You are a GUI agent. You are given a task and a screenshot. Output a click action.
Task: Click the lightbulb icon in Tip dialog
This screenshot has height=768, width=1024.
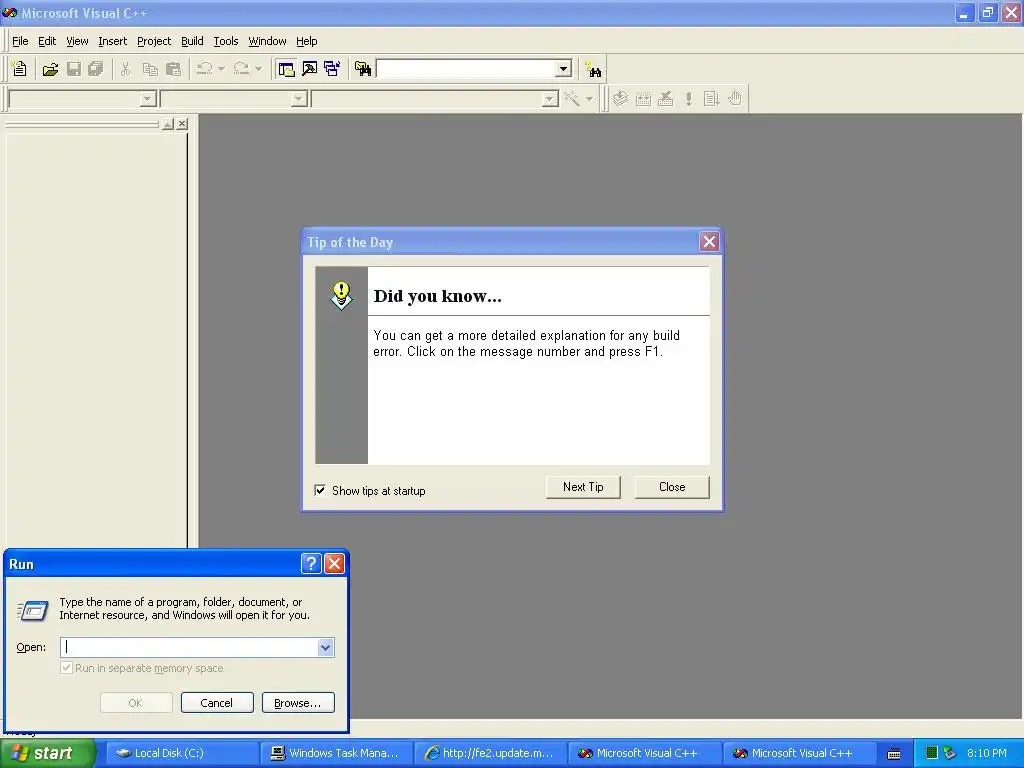[341, 295]
